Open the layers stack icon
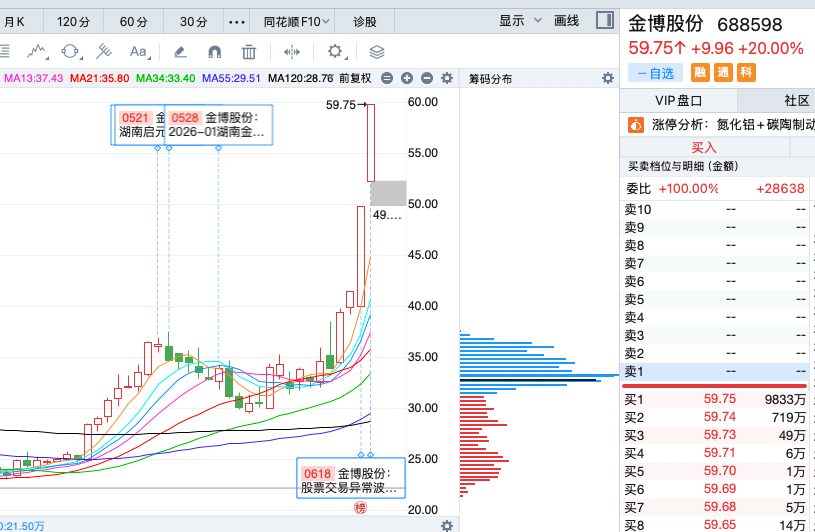The width and height of the screenshot is (815, 532). (377, 51)
